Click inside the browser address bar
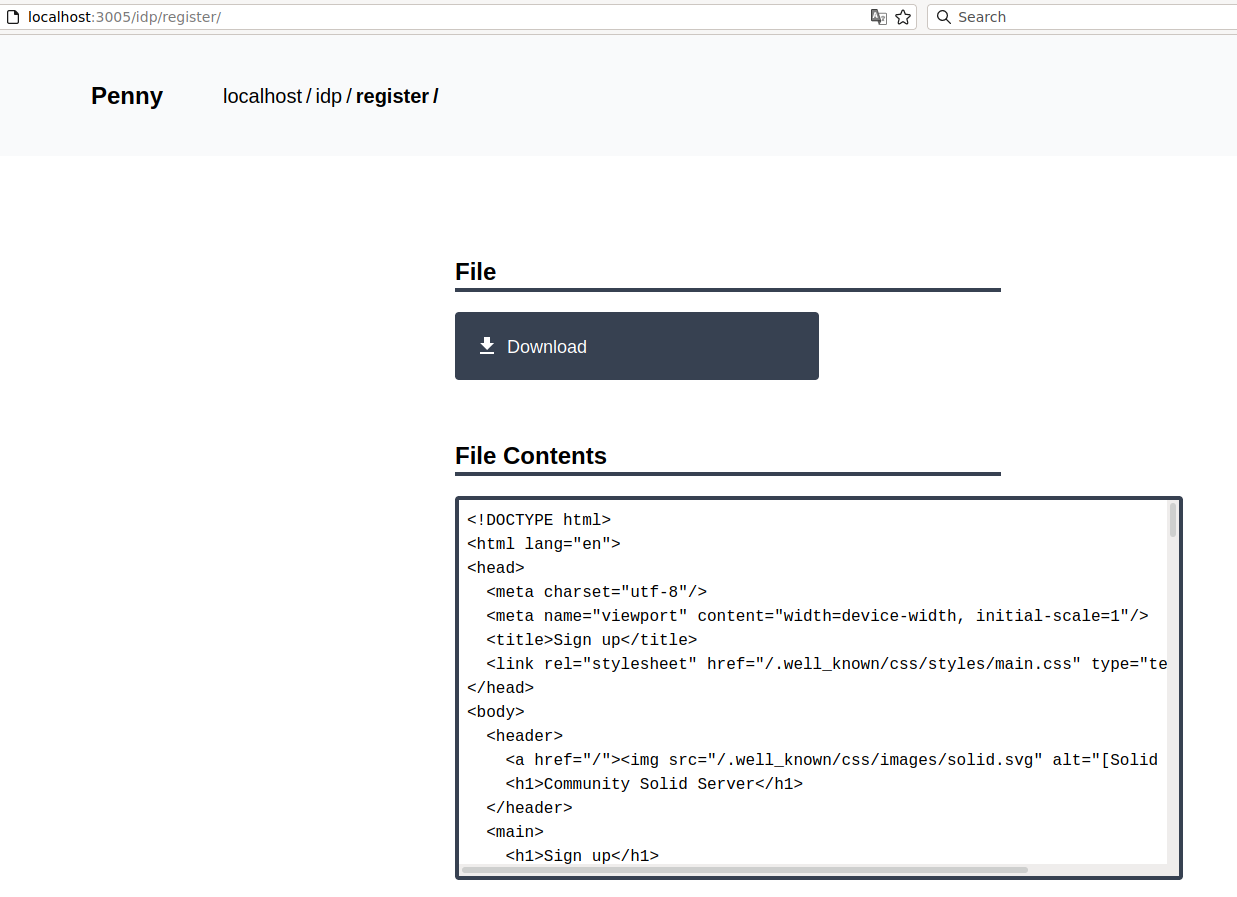This screenshot has height=897, width=1237. (x=400, y=16)
